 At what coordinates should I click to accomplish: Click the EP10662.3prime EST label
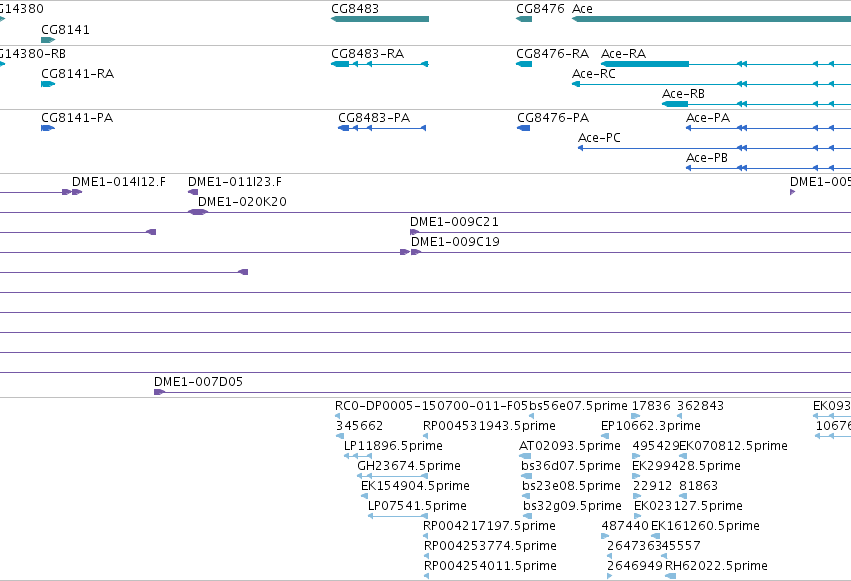[x=651, y=426]
